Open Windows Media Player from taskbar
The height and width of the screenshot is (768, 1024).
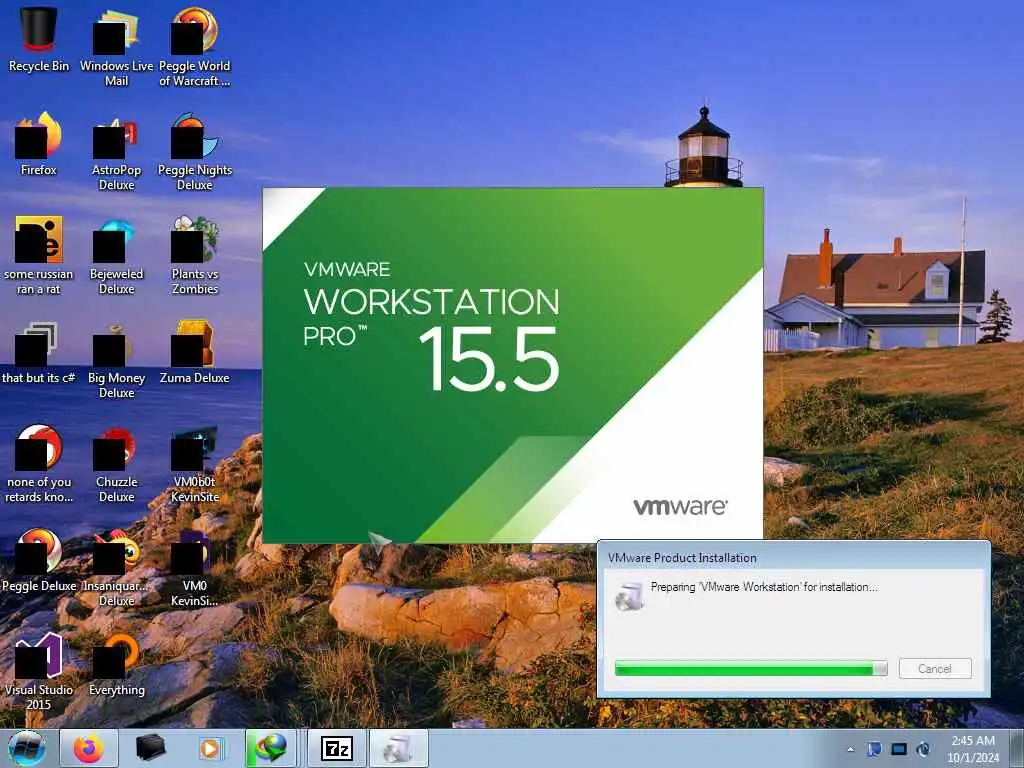point(210,748)
